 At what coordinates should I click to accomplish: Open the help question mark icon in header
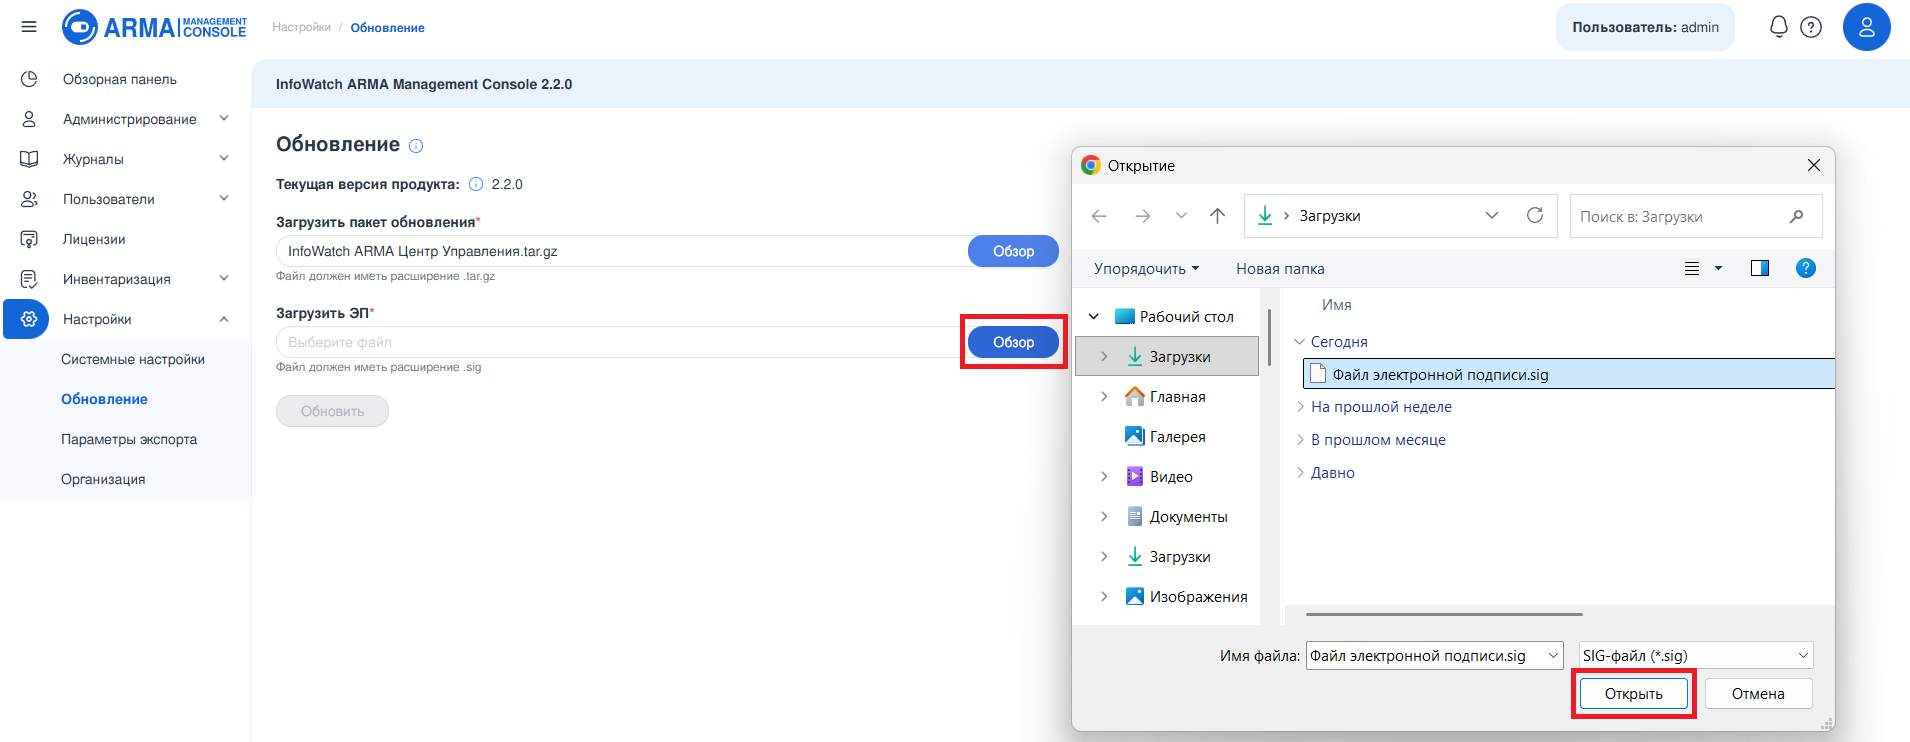point(1811,27)
